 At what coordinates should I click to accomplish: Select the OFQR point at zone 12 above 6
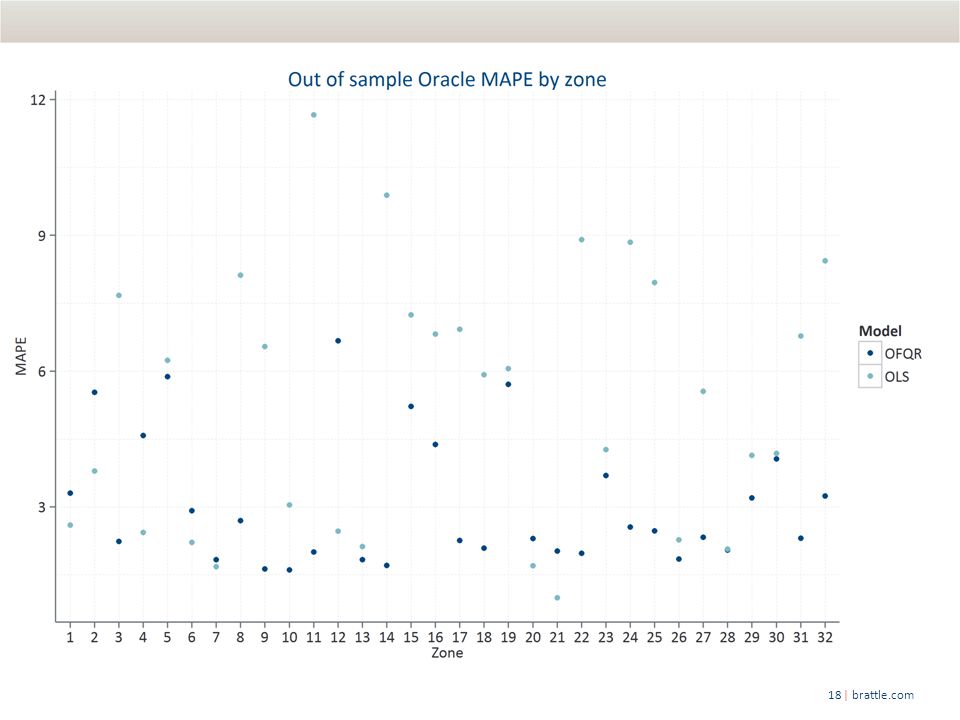[338, 341]
